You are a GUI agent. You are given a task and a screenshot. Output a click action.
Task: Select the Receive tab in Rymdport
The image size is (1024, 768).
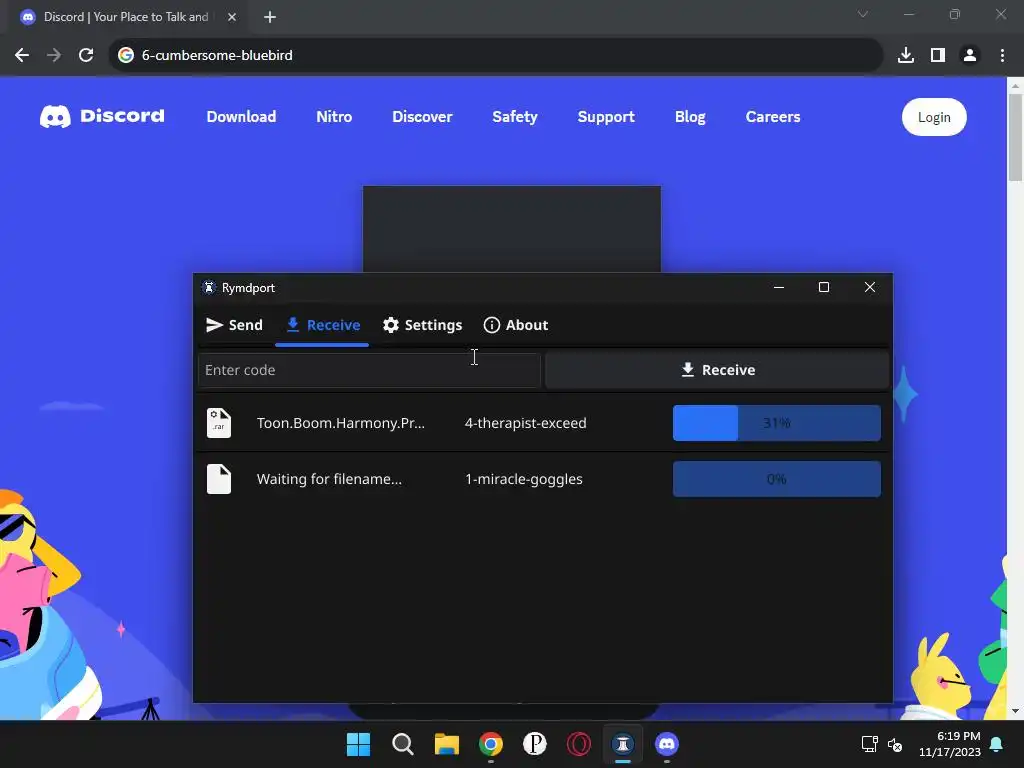[x=323, y=325]
